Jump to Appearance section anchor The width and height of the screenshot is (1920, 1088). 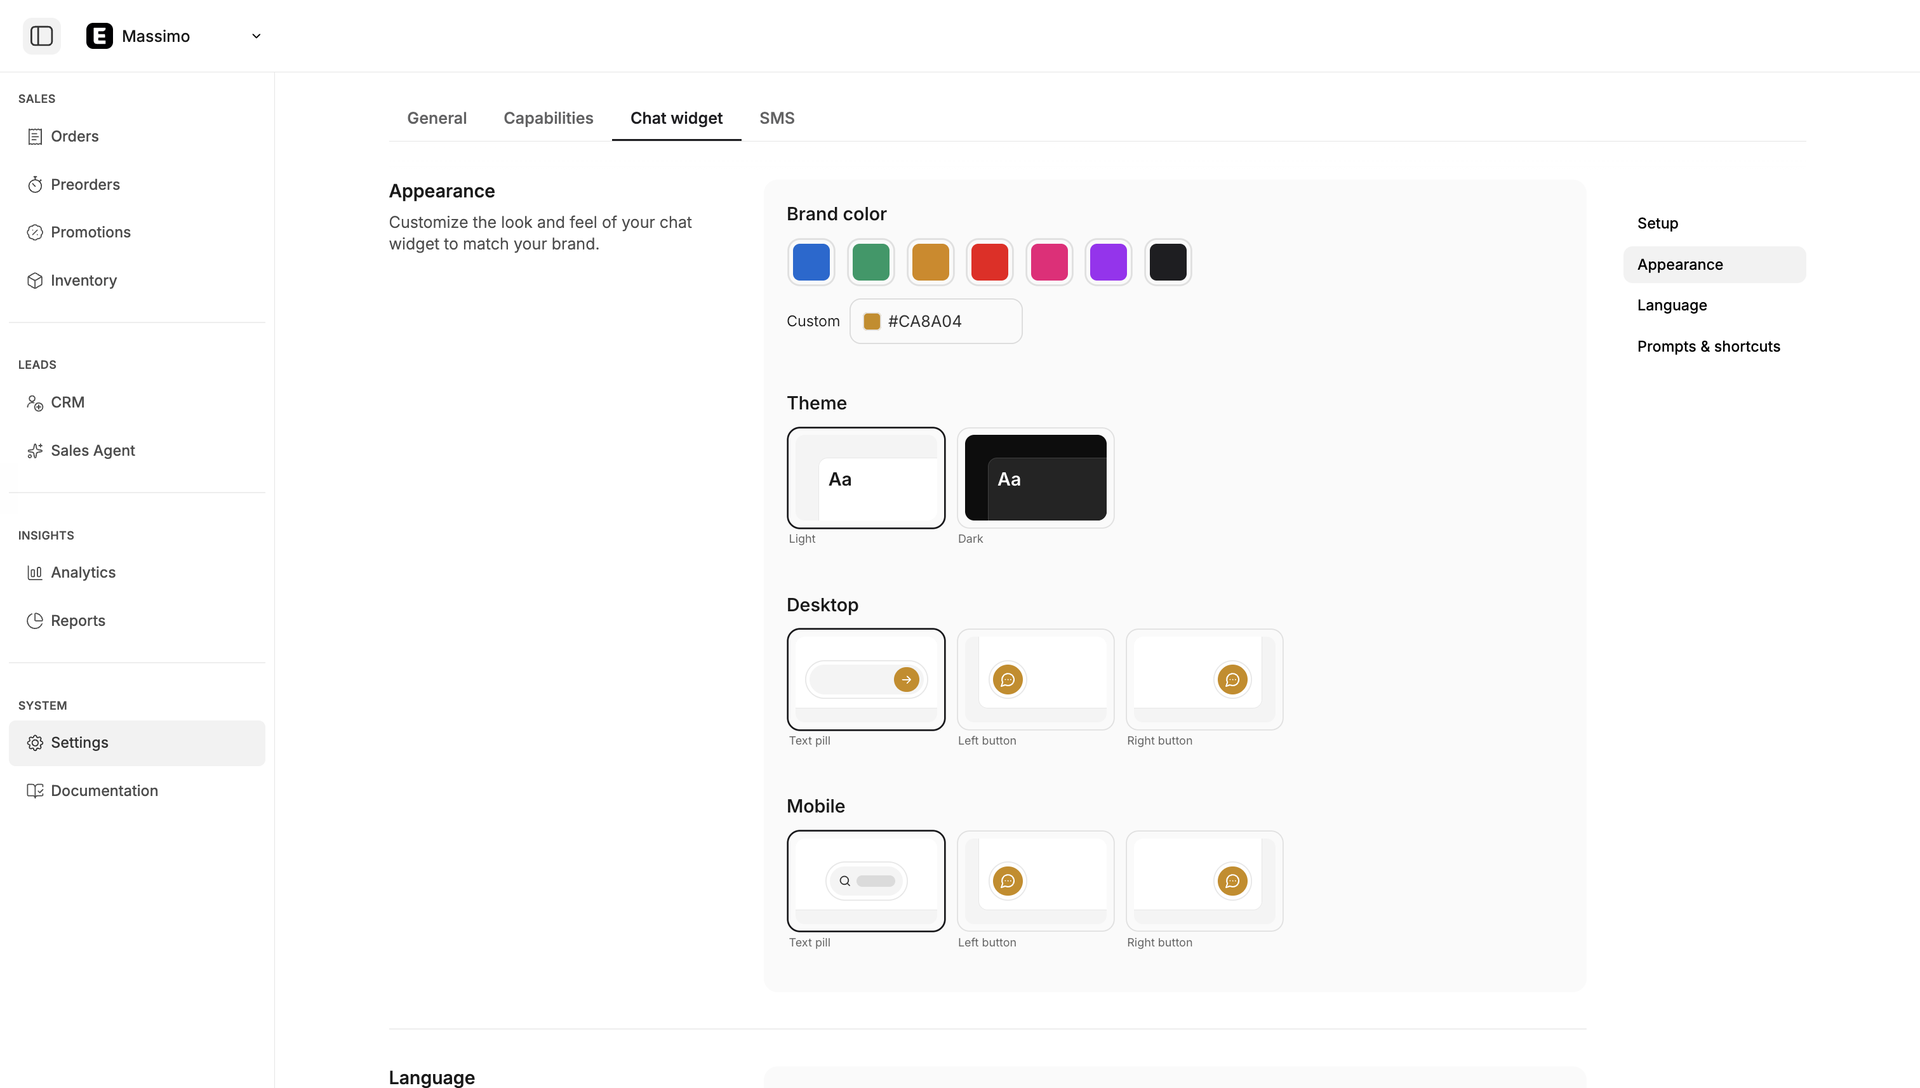click(1714, 265)
